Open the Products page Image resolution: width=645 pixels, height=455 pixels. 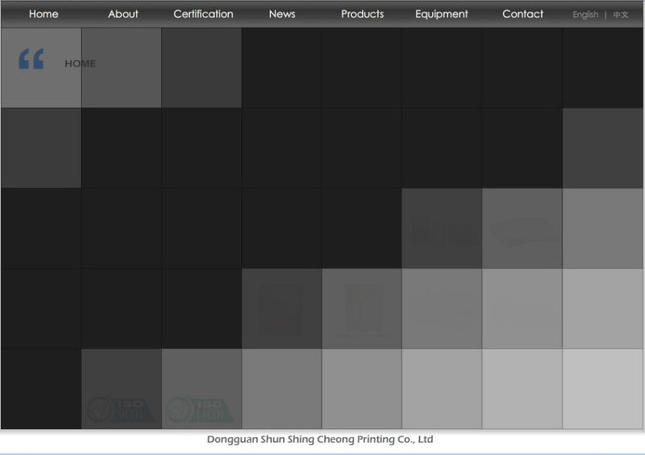[x=362, y=14]
